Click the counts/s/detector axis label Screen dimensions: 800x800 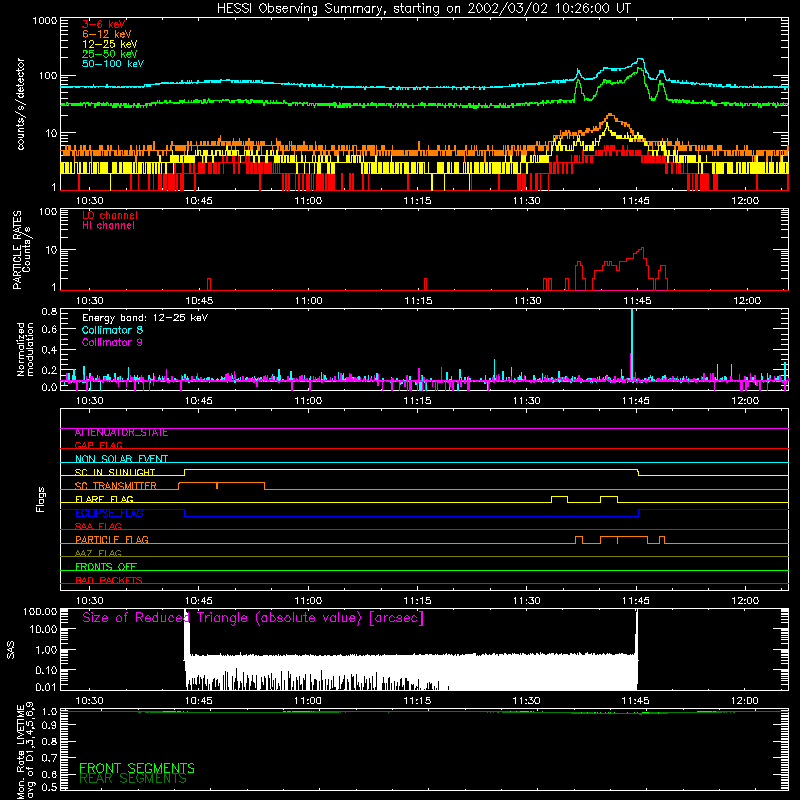pyautogui.click(x=21, y=104)
